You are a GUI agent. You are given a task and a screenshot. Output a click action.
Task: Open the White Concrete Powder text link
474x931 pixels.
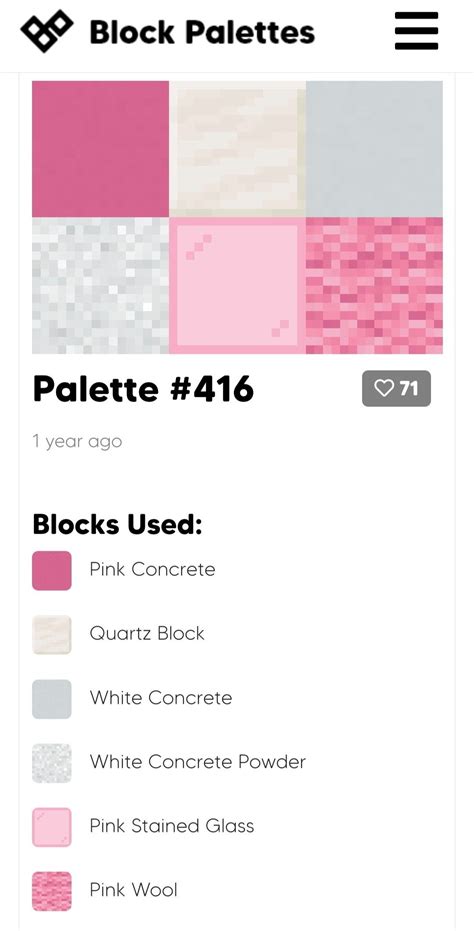(x=197, y=762)
